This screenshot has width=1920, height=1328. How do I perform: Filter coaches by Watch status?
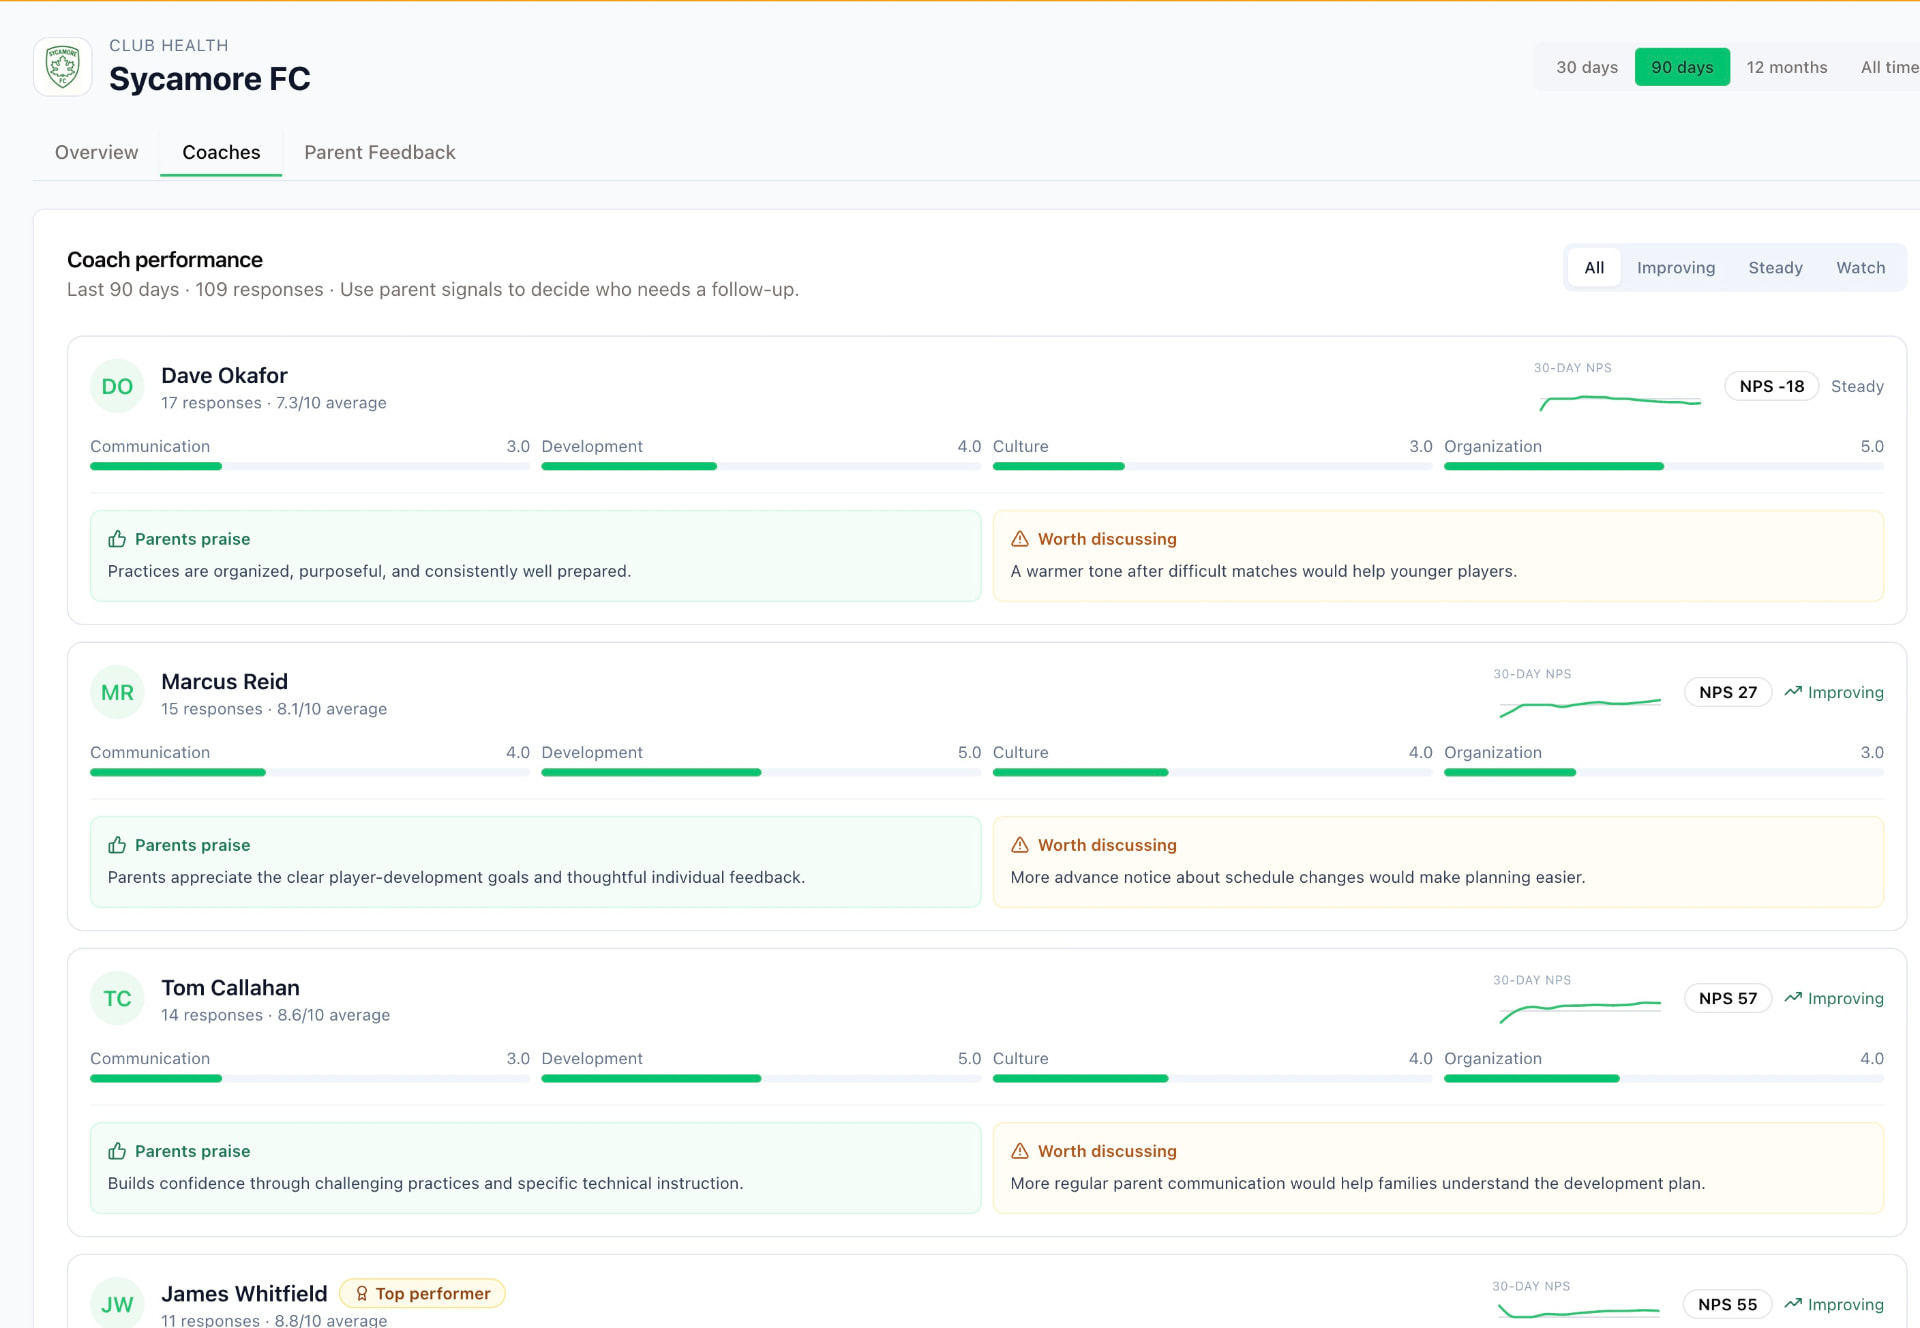[1860, 268]
